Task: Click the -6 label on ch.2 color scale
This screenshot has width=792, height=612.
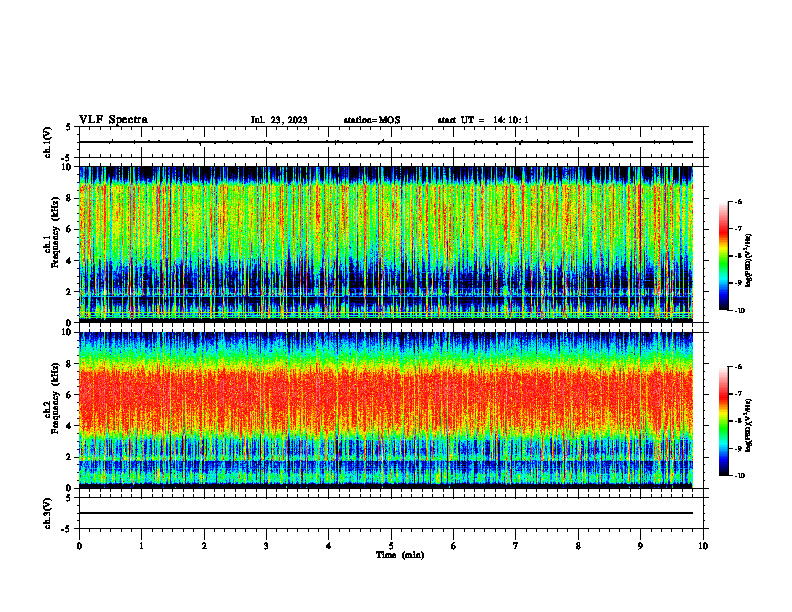Action: 739,367
